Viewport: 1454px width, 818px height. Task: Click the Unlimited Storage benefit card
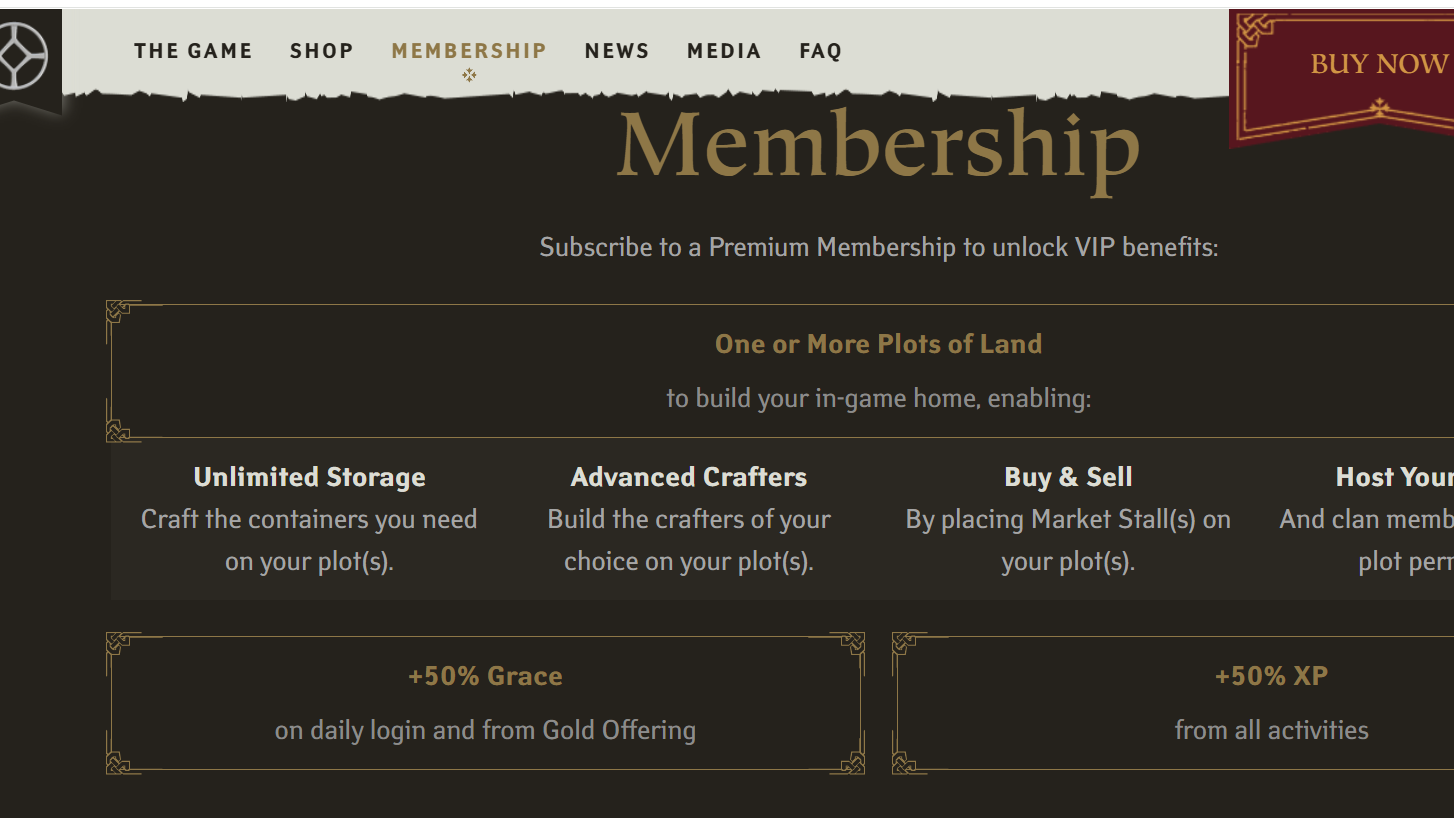(x=309, y=518)
